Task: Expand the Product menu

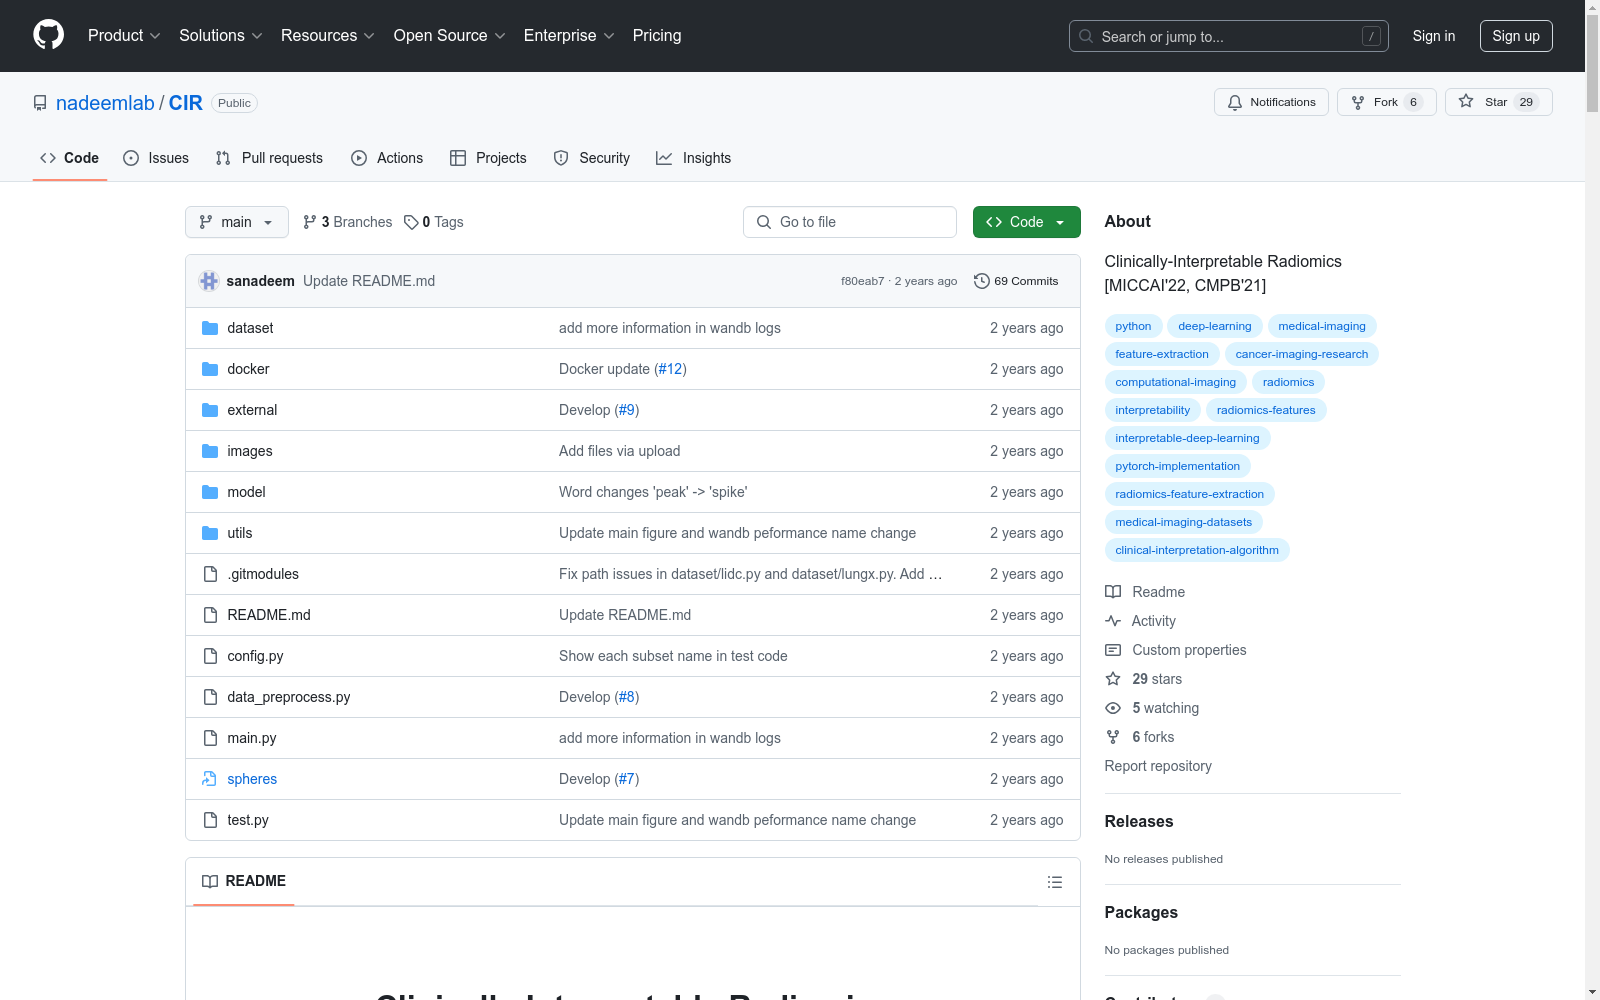Action: [124, 36]
